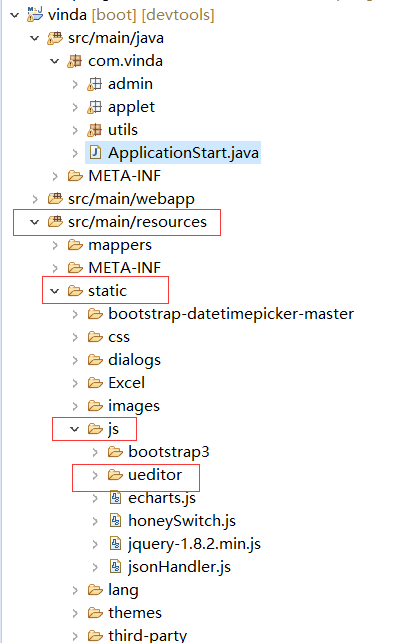The width and height of the screenshot is (398, 643).
Task: Click the themes folder icon
Action: 95,612
